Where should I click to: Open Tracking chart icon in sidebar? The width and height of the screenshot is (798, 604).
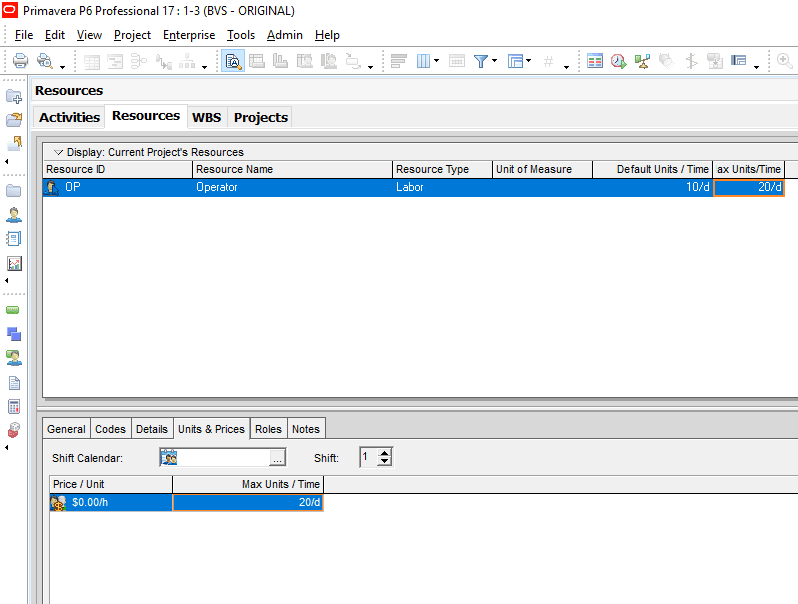point(14,263)
